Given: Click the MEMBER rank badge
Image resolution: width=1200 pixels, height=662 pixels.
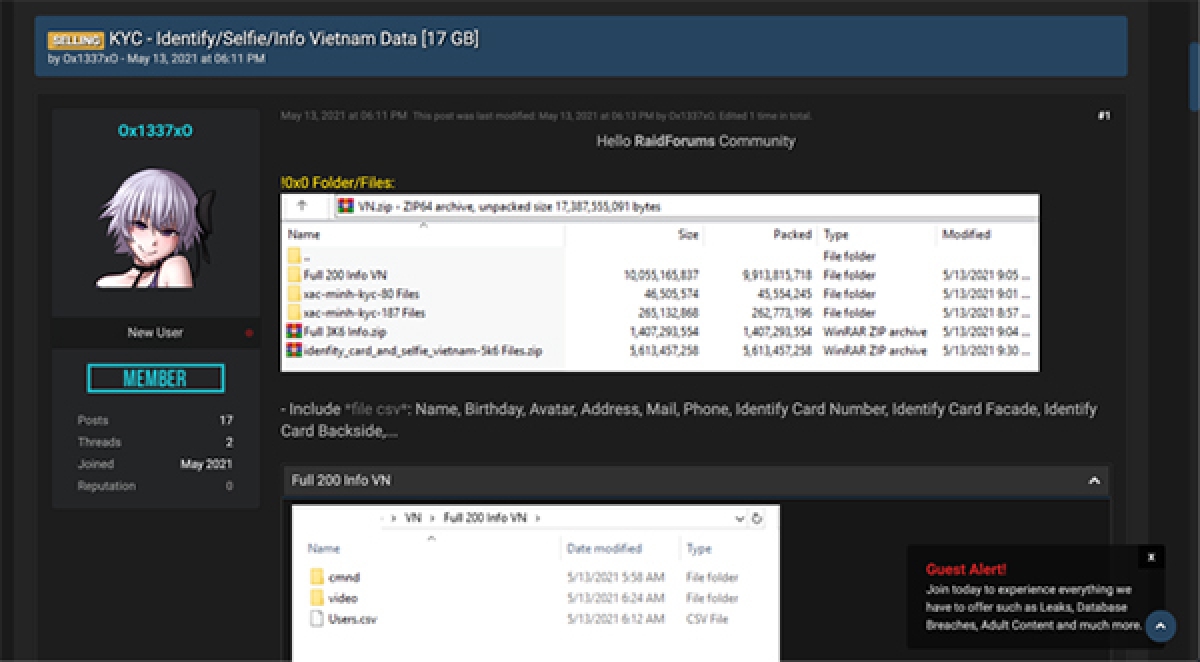Looking at the screenshot, I should pos(155,378).
